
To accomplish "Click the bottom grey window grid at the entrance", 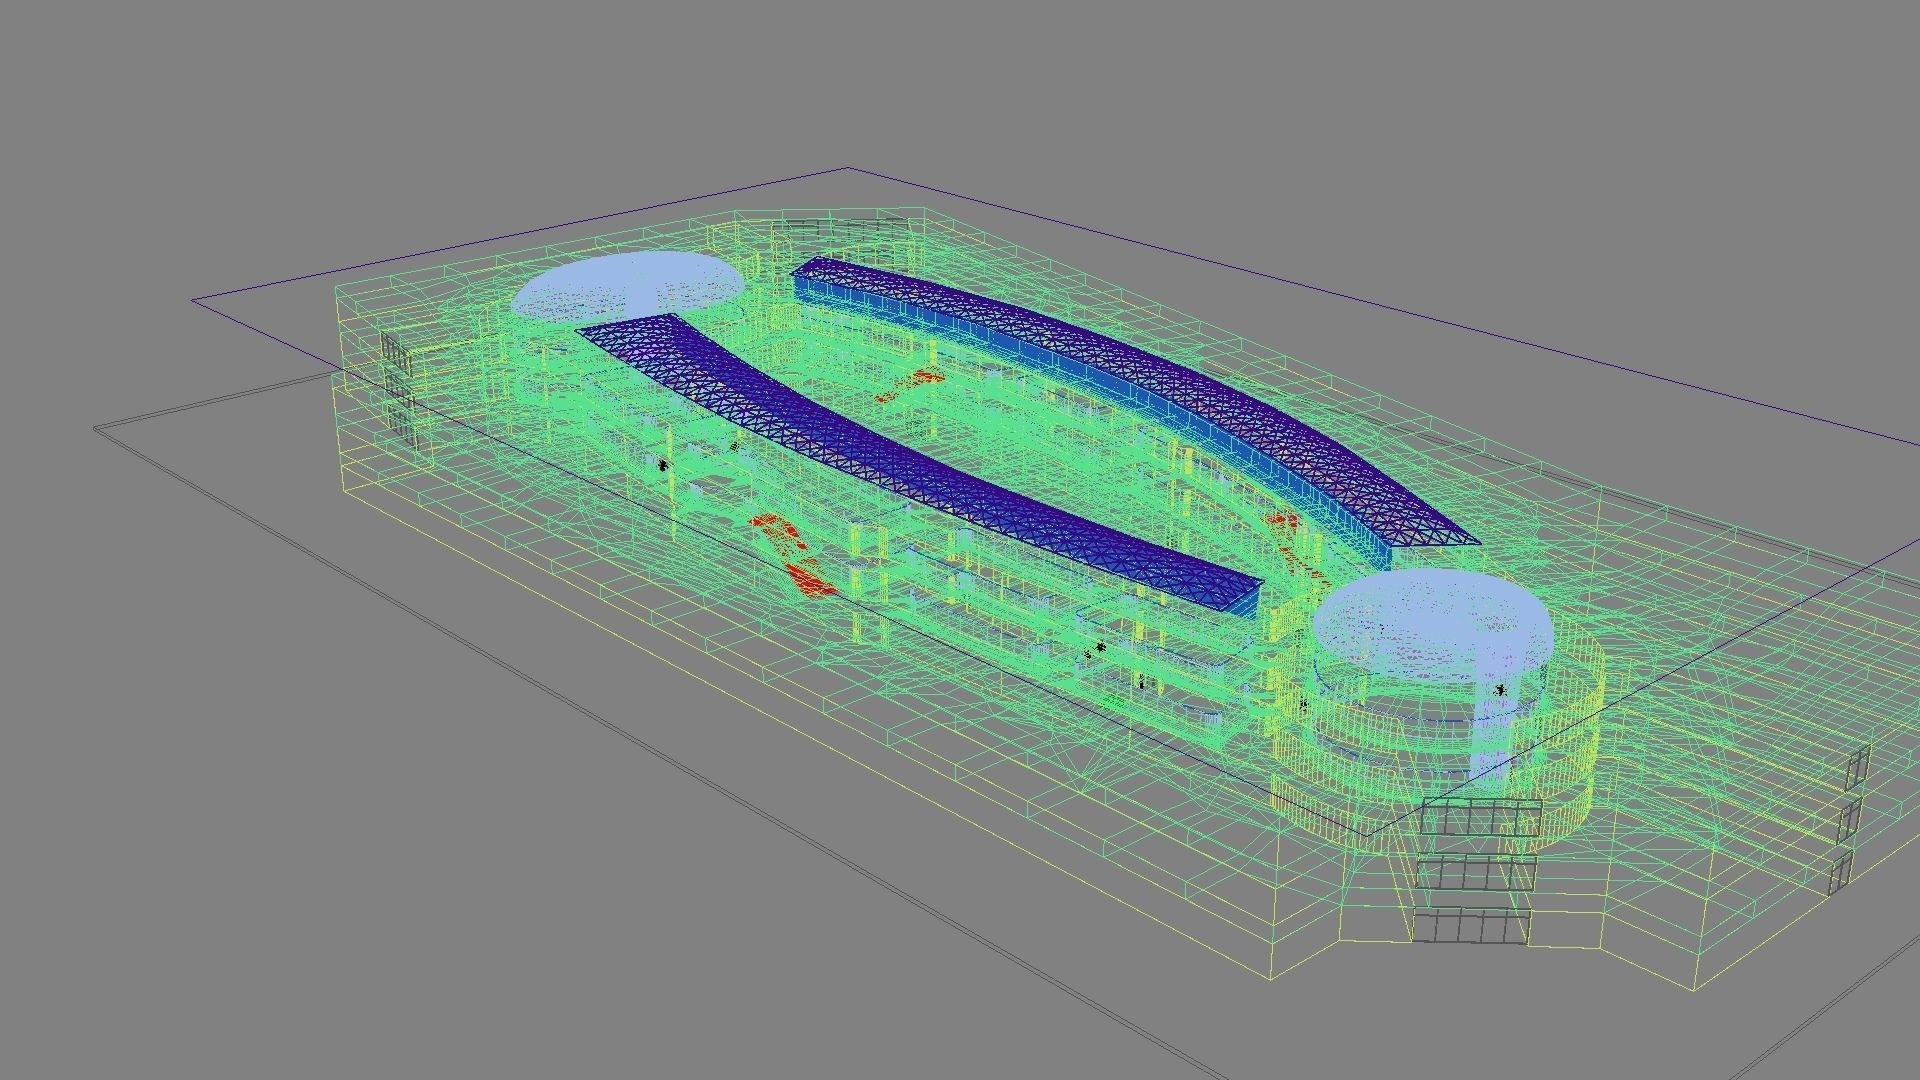I will (1471, 926).
